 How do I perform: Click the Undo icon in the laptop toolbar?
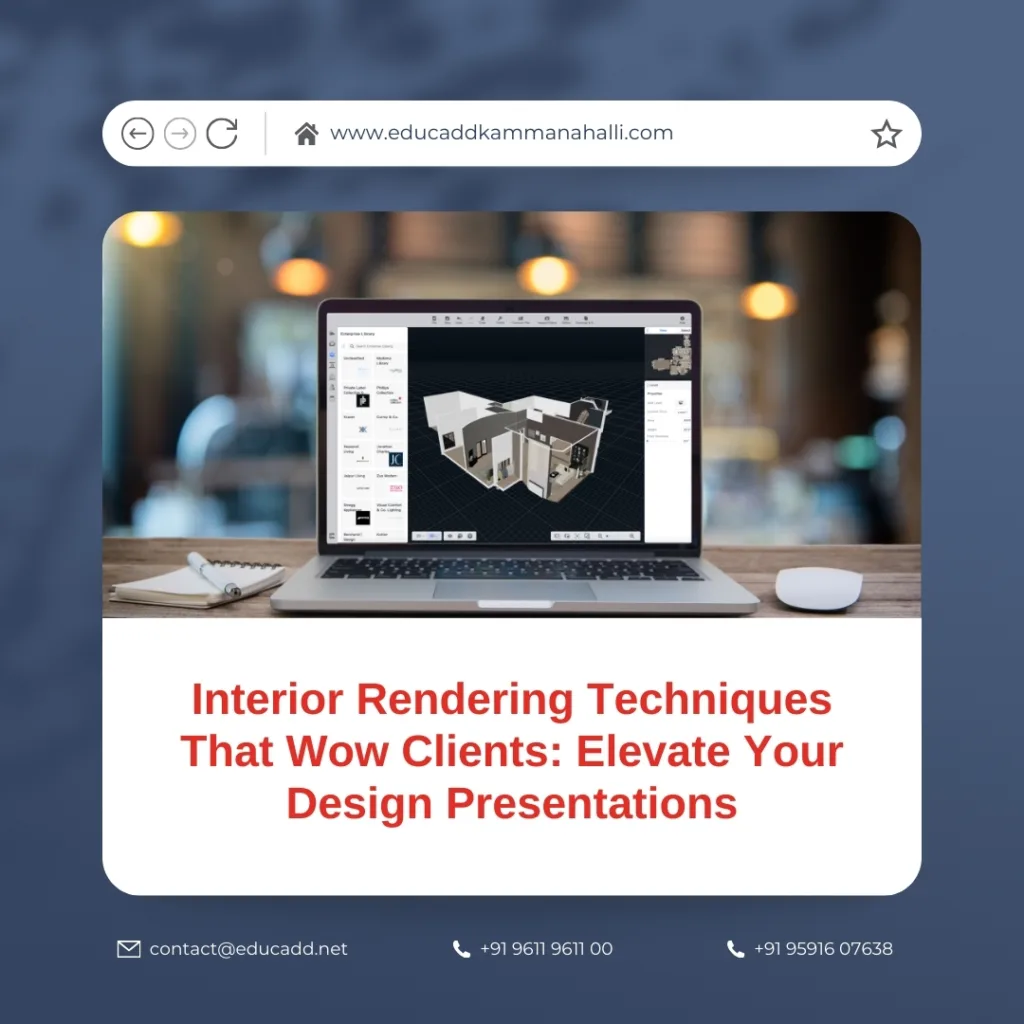(x=459, y=319)
